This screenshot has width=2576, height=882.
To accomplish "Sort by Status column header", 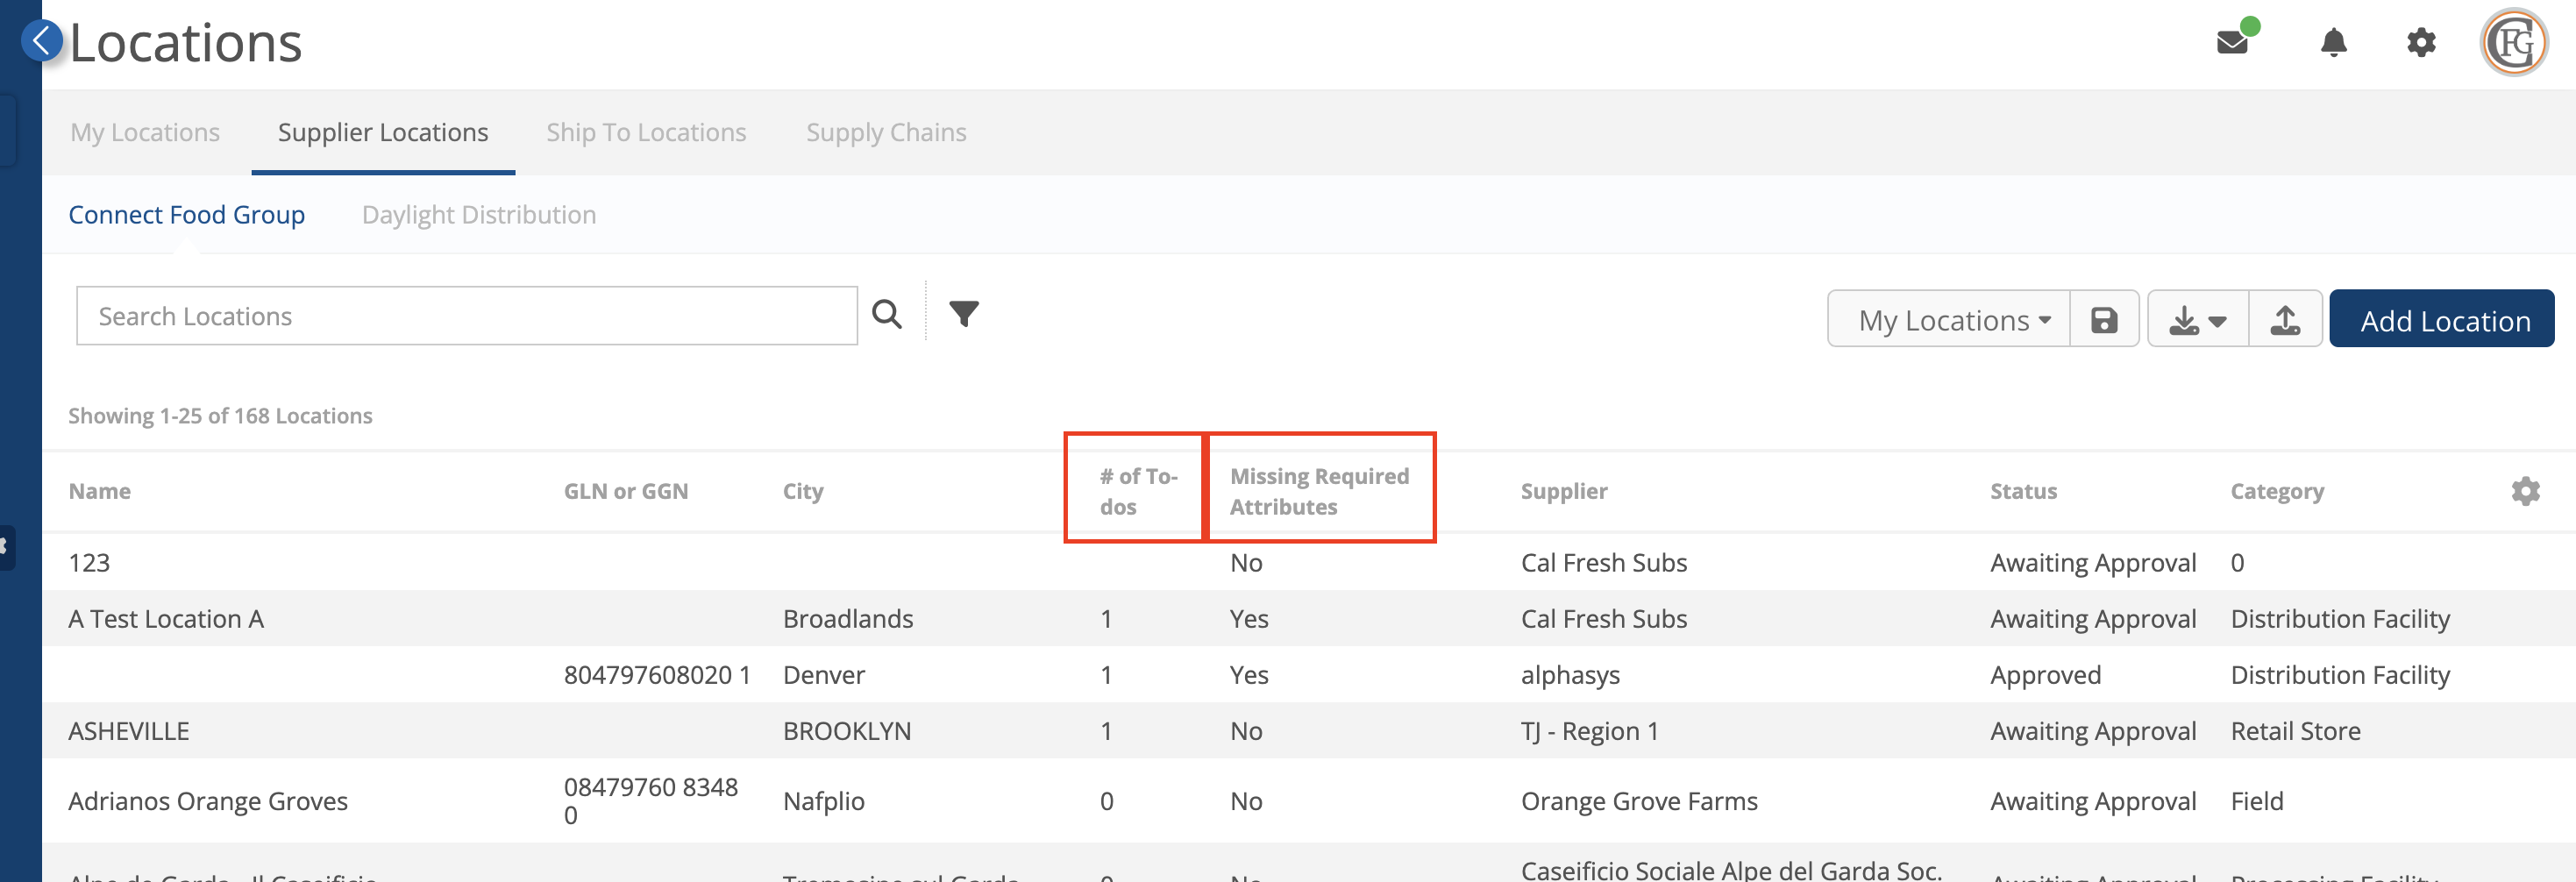I will click(x=2023, y=491).
